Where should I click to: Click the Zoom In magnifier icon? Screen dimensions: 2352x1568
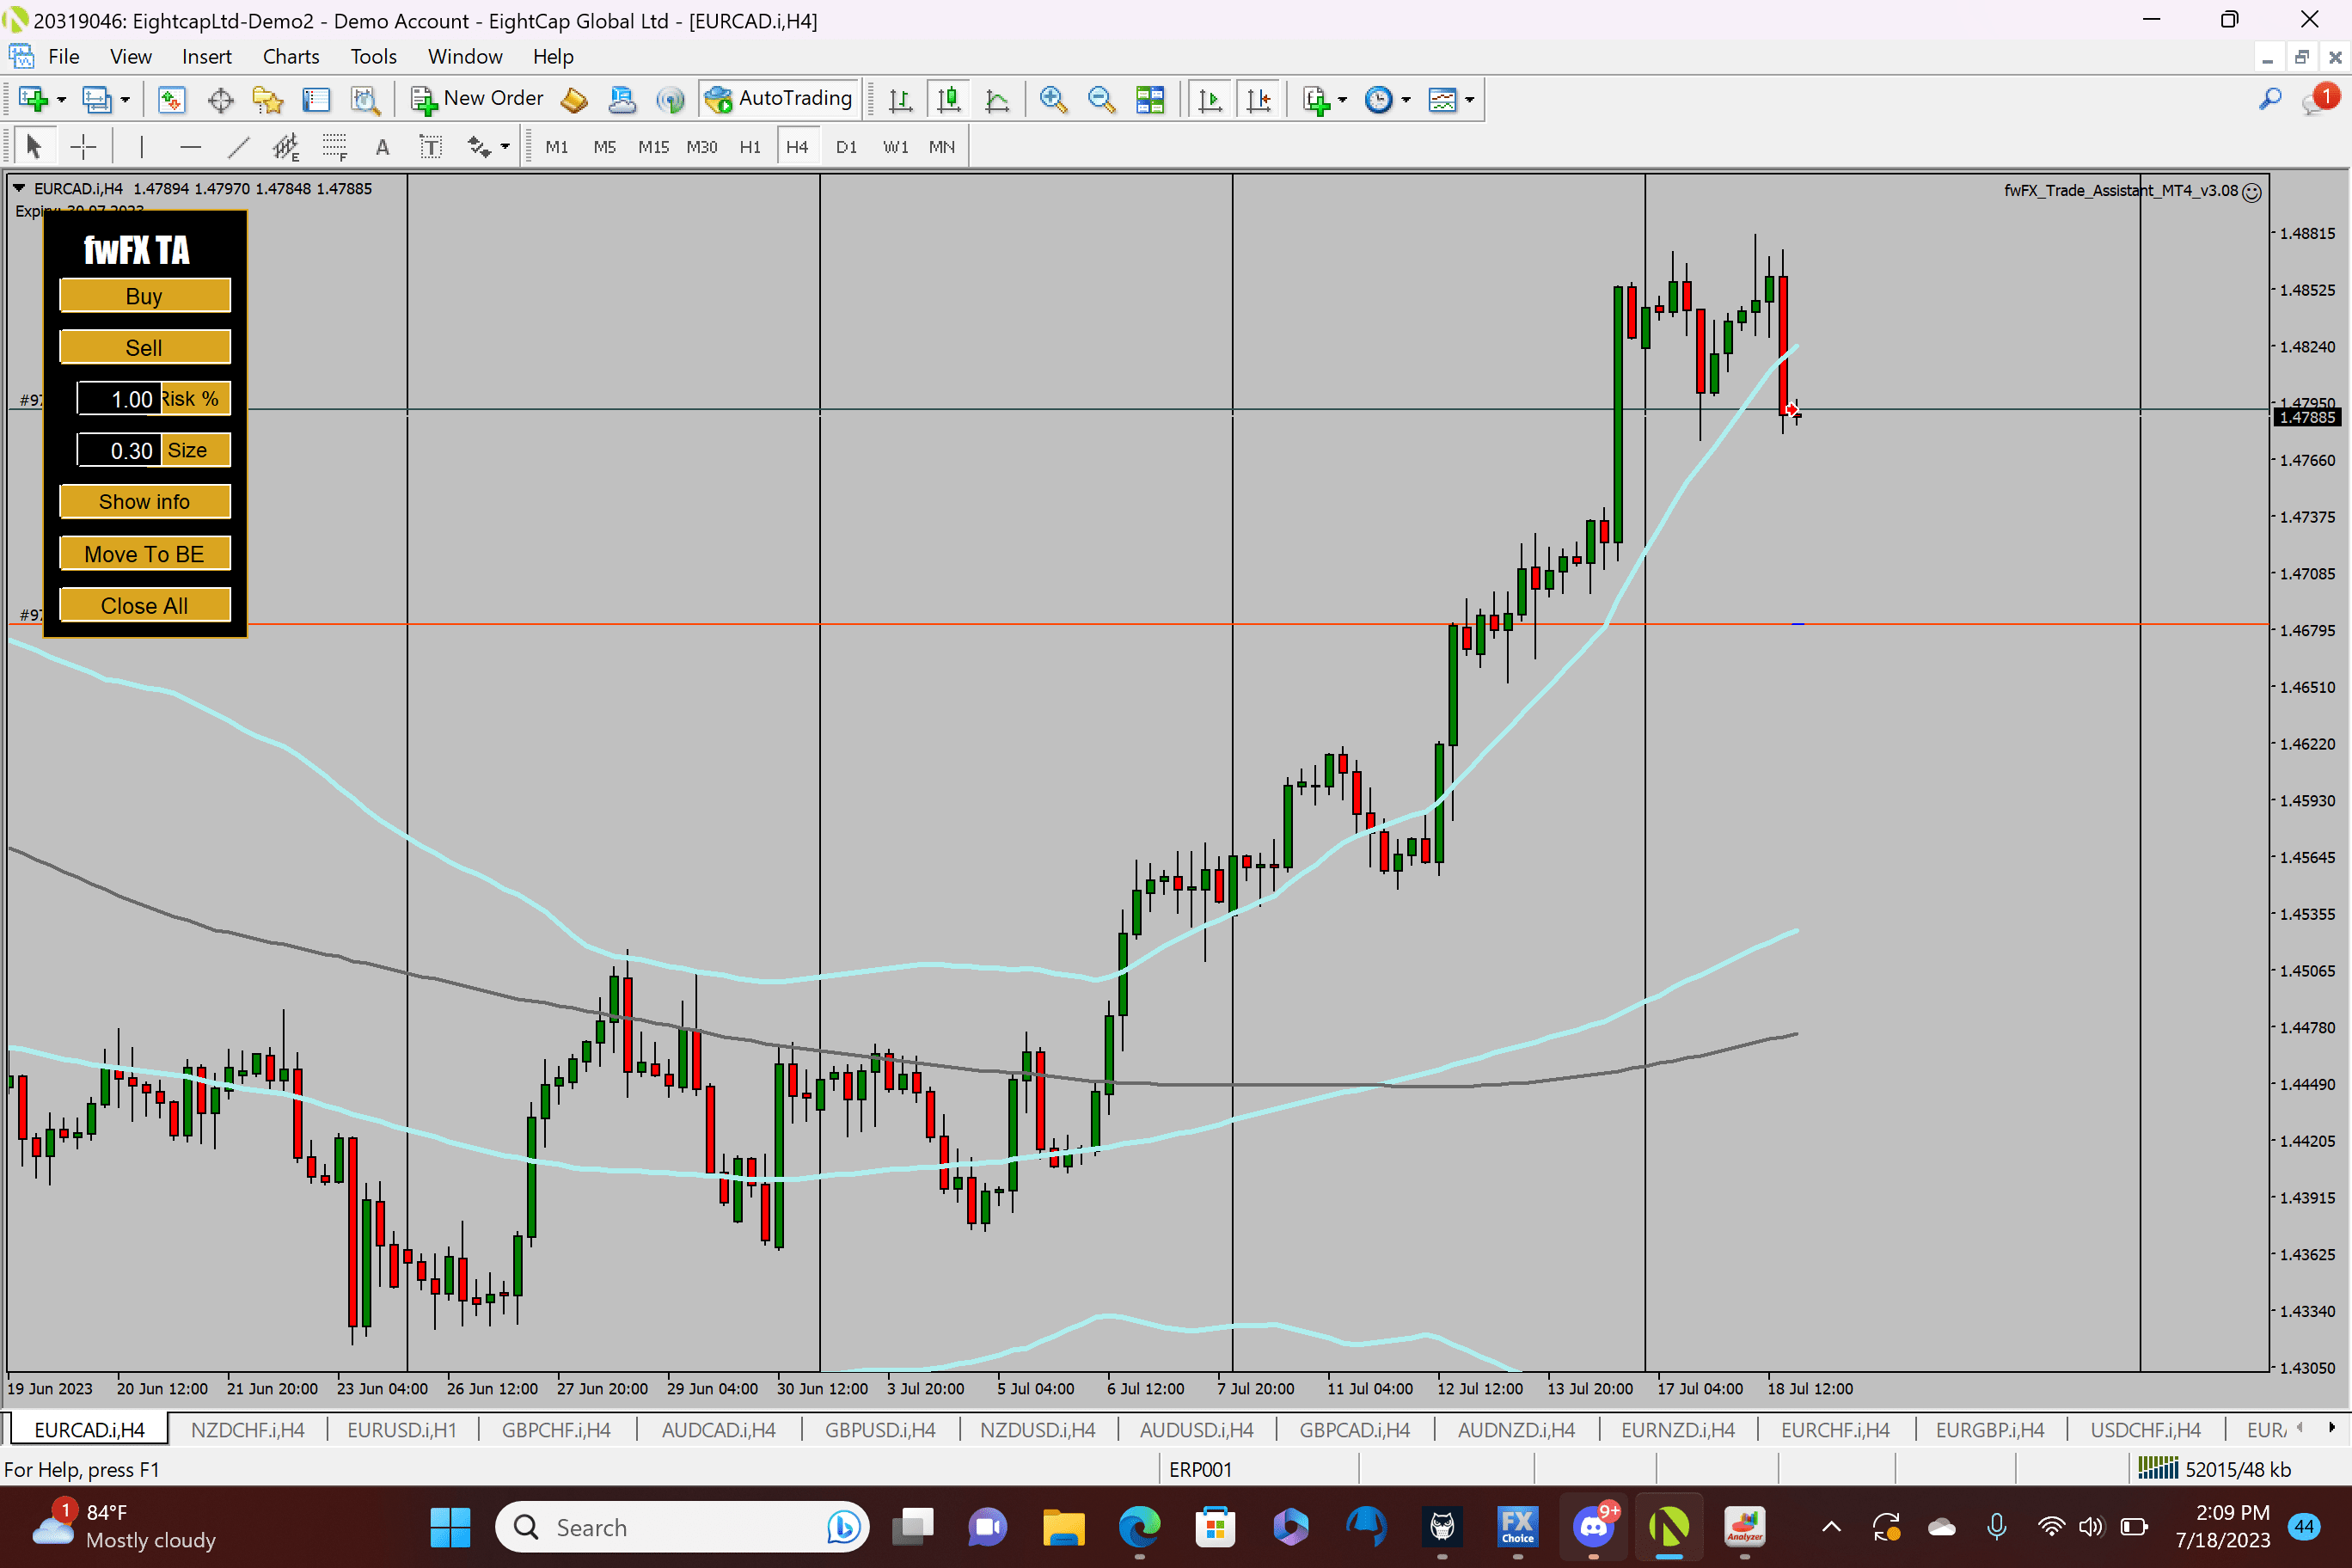(1052, 99)
